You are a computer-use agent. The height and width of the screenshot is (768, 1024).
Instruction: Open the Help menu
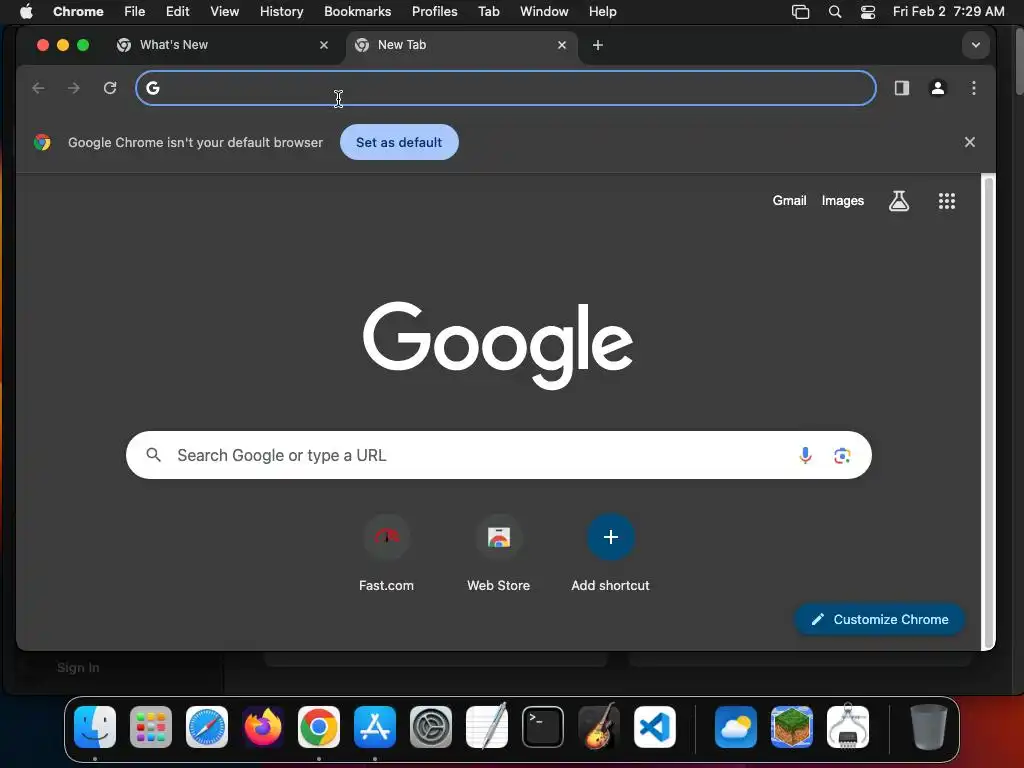pos(602,12)
